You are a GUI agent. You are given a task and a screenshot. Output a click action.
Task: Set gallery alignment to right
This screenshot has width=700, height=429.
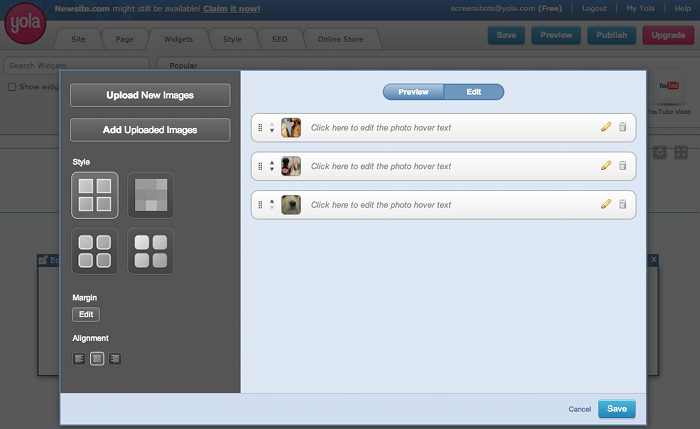115,358
